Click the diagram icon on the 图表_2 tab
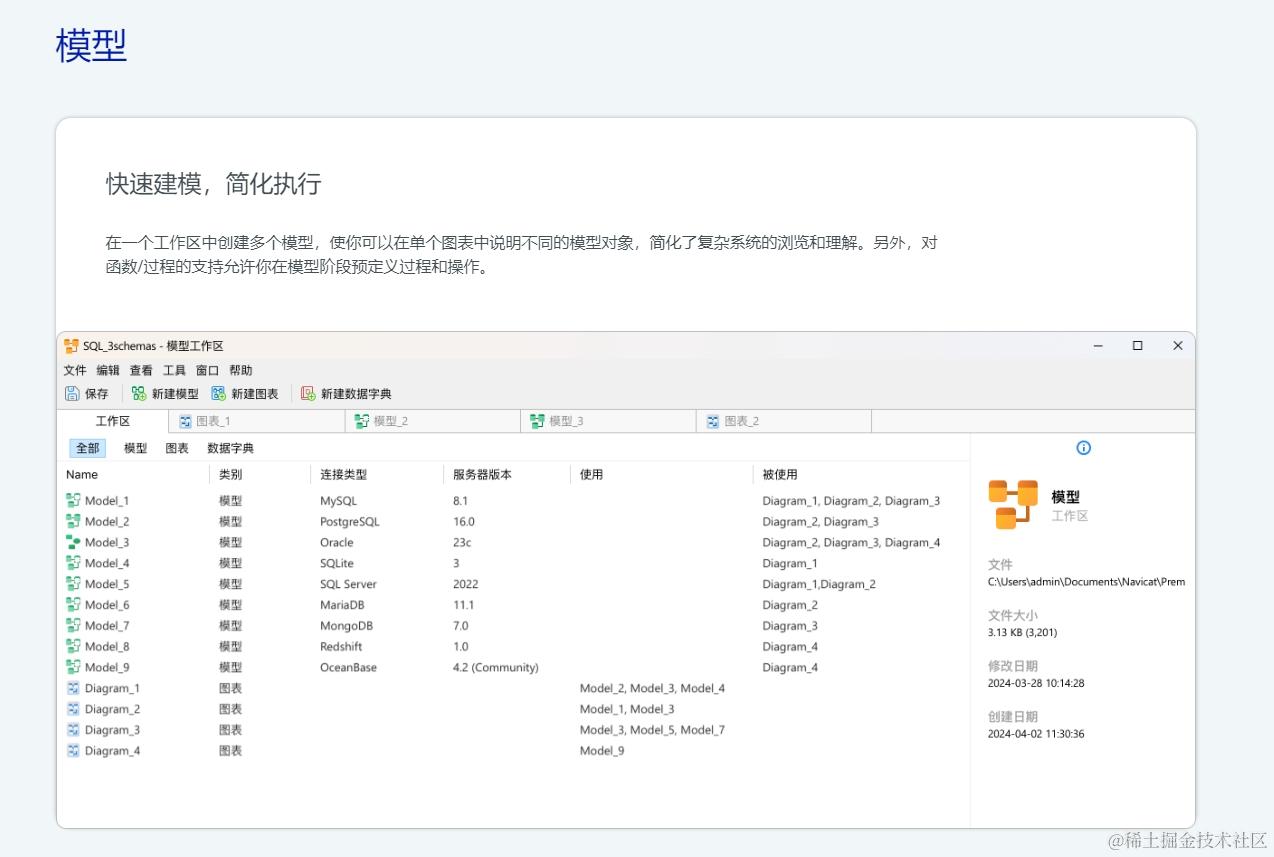The height and width of the screenshot is (857, 1274). pos(712,420)
